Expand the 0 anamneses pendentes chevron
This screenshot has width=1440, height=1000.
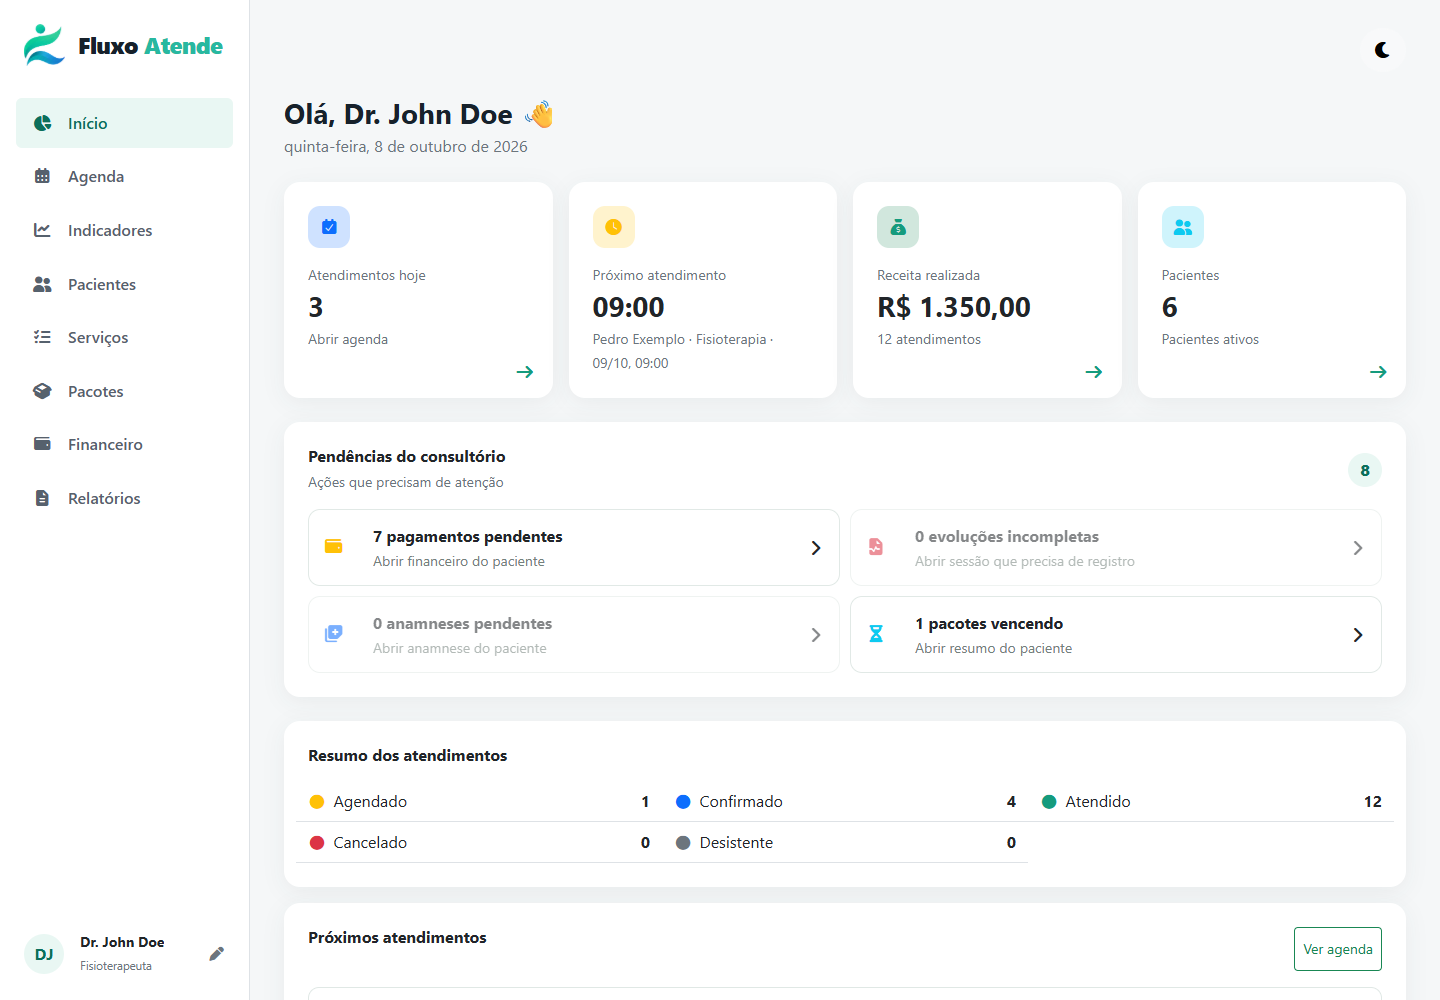pyautogui.click(x=816, y=635)
